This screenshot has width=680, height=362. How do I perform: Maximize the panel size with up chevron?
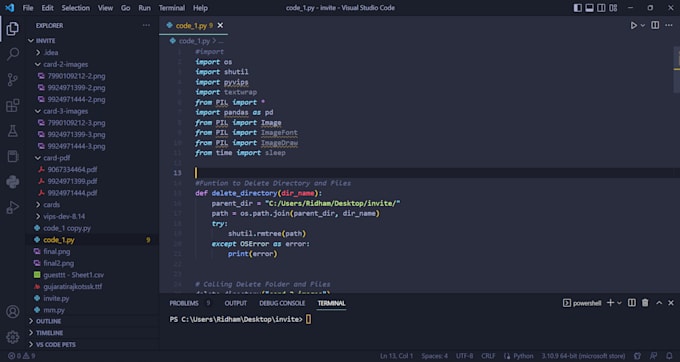[x=659, y=303]
